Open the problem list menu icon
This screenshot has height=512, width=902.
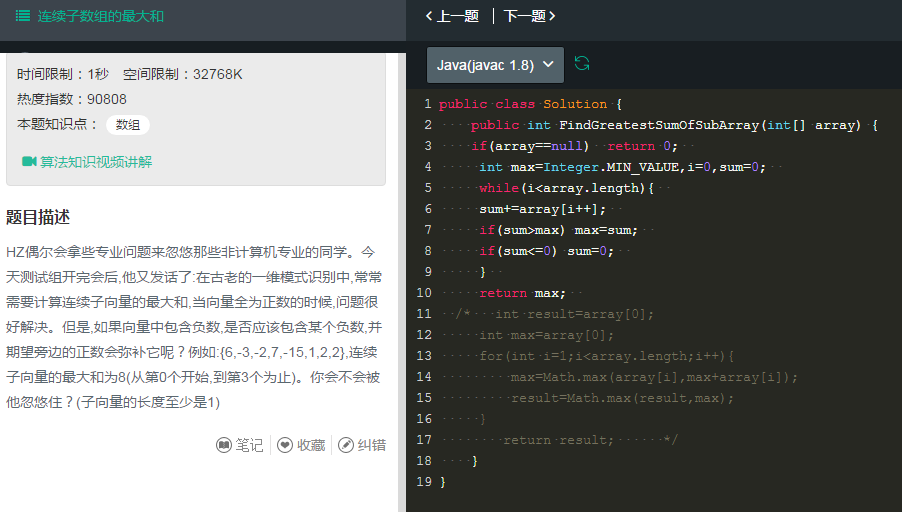[x=22, y=16]
